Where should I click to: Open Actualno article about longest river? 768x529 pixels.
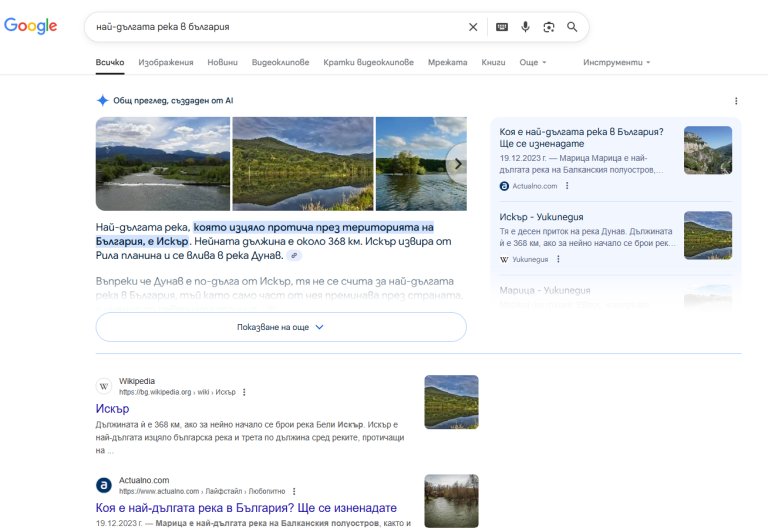(246, 508)
